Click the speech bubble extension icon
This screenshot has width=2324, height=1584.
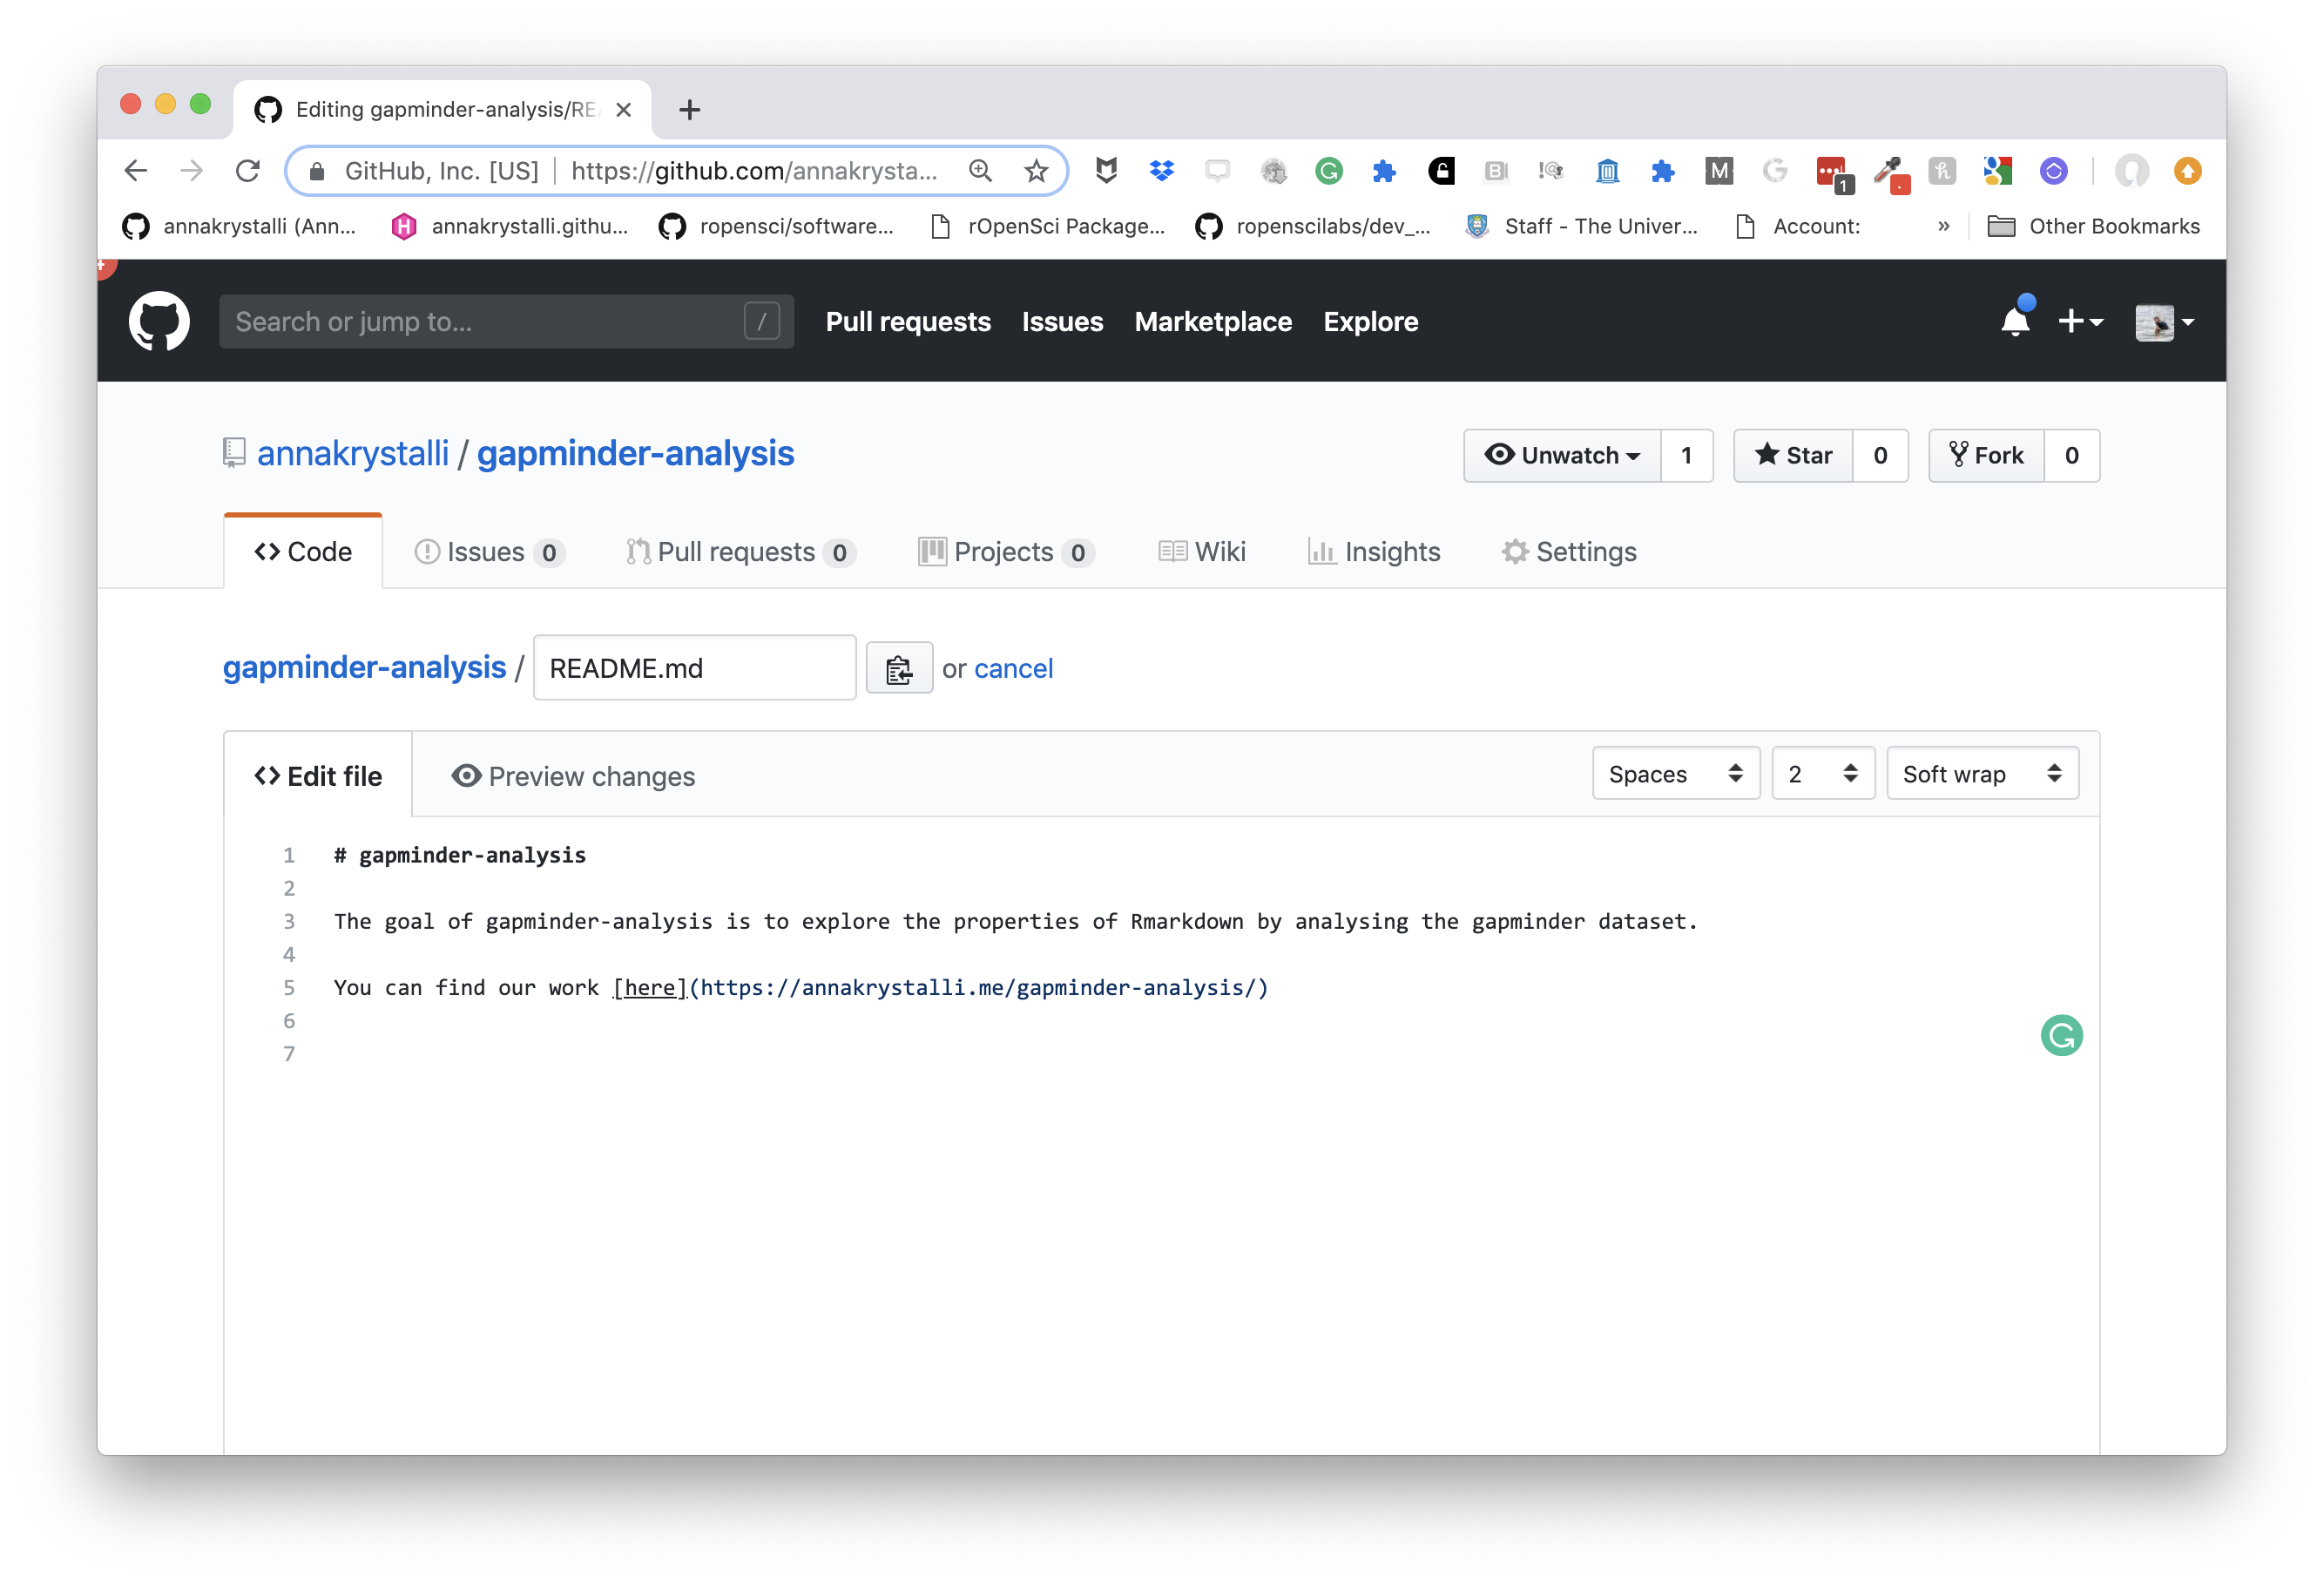click(x=1216, y=171)
